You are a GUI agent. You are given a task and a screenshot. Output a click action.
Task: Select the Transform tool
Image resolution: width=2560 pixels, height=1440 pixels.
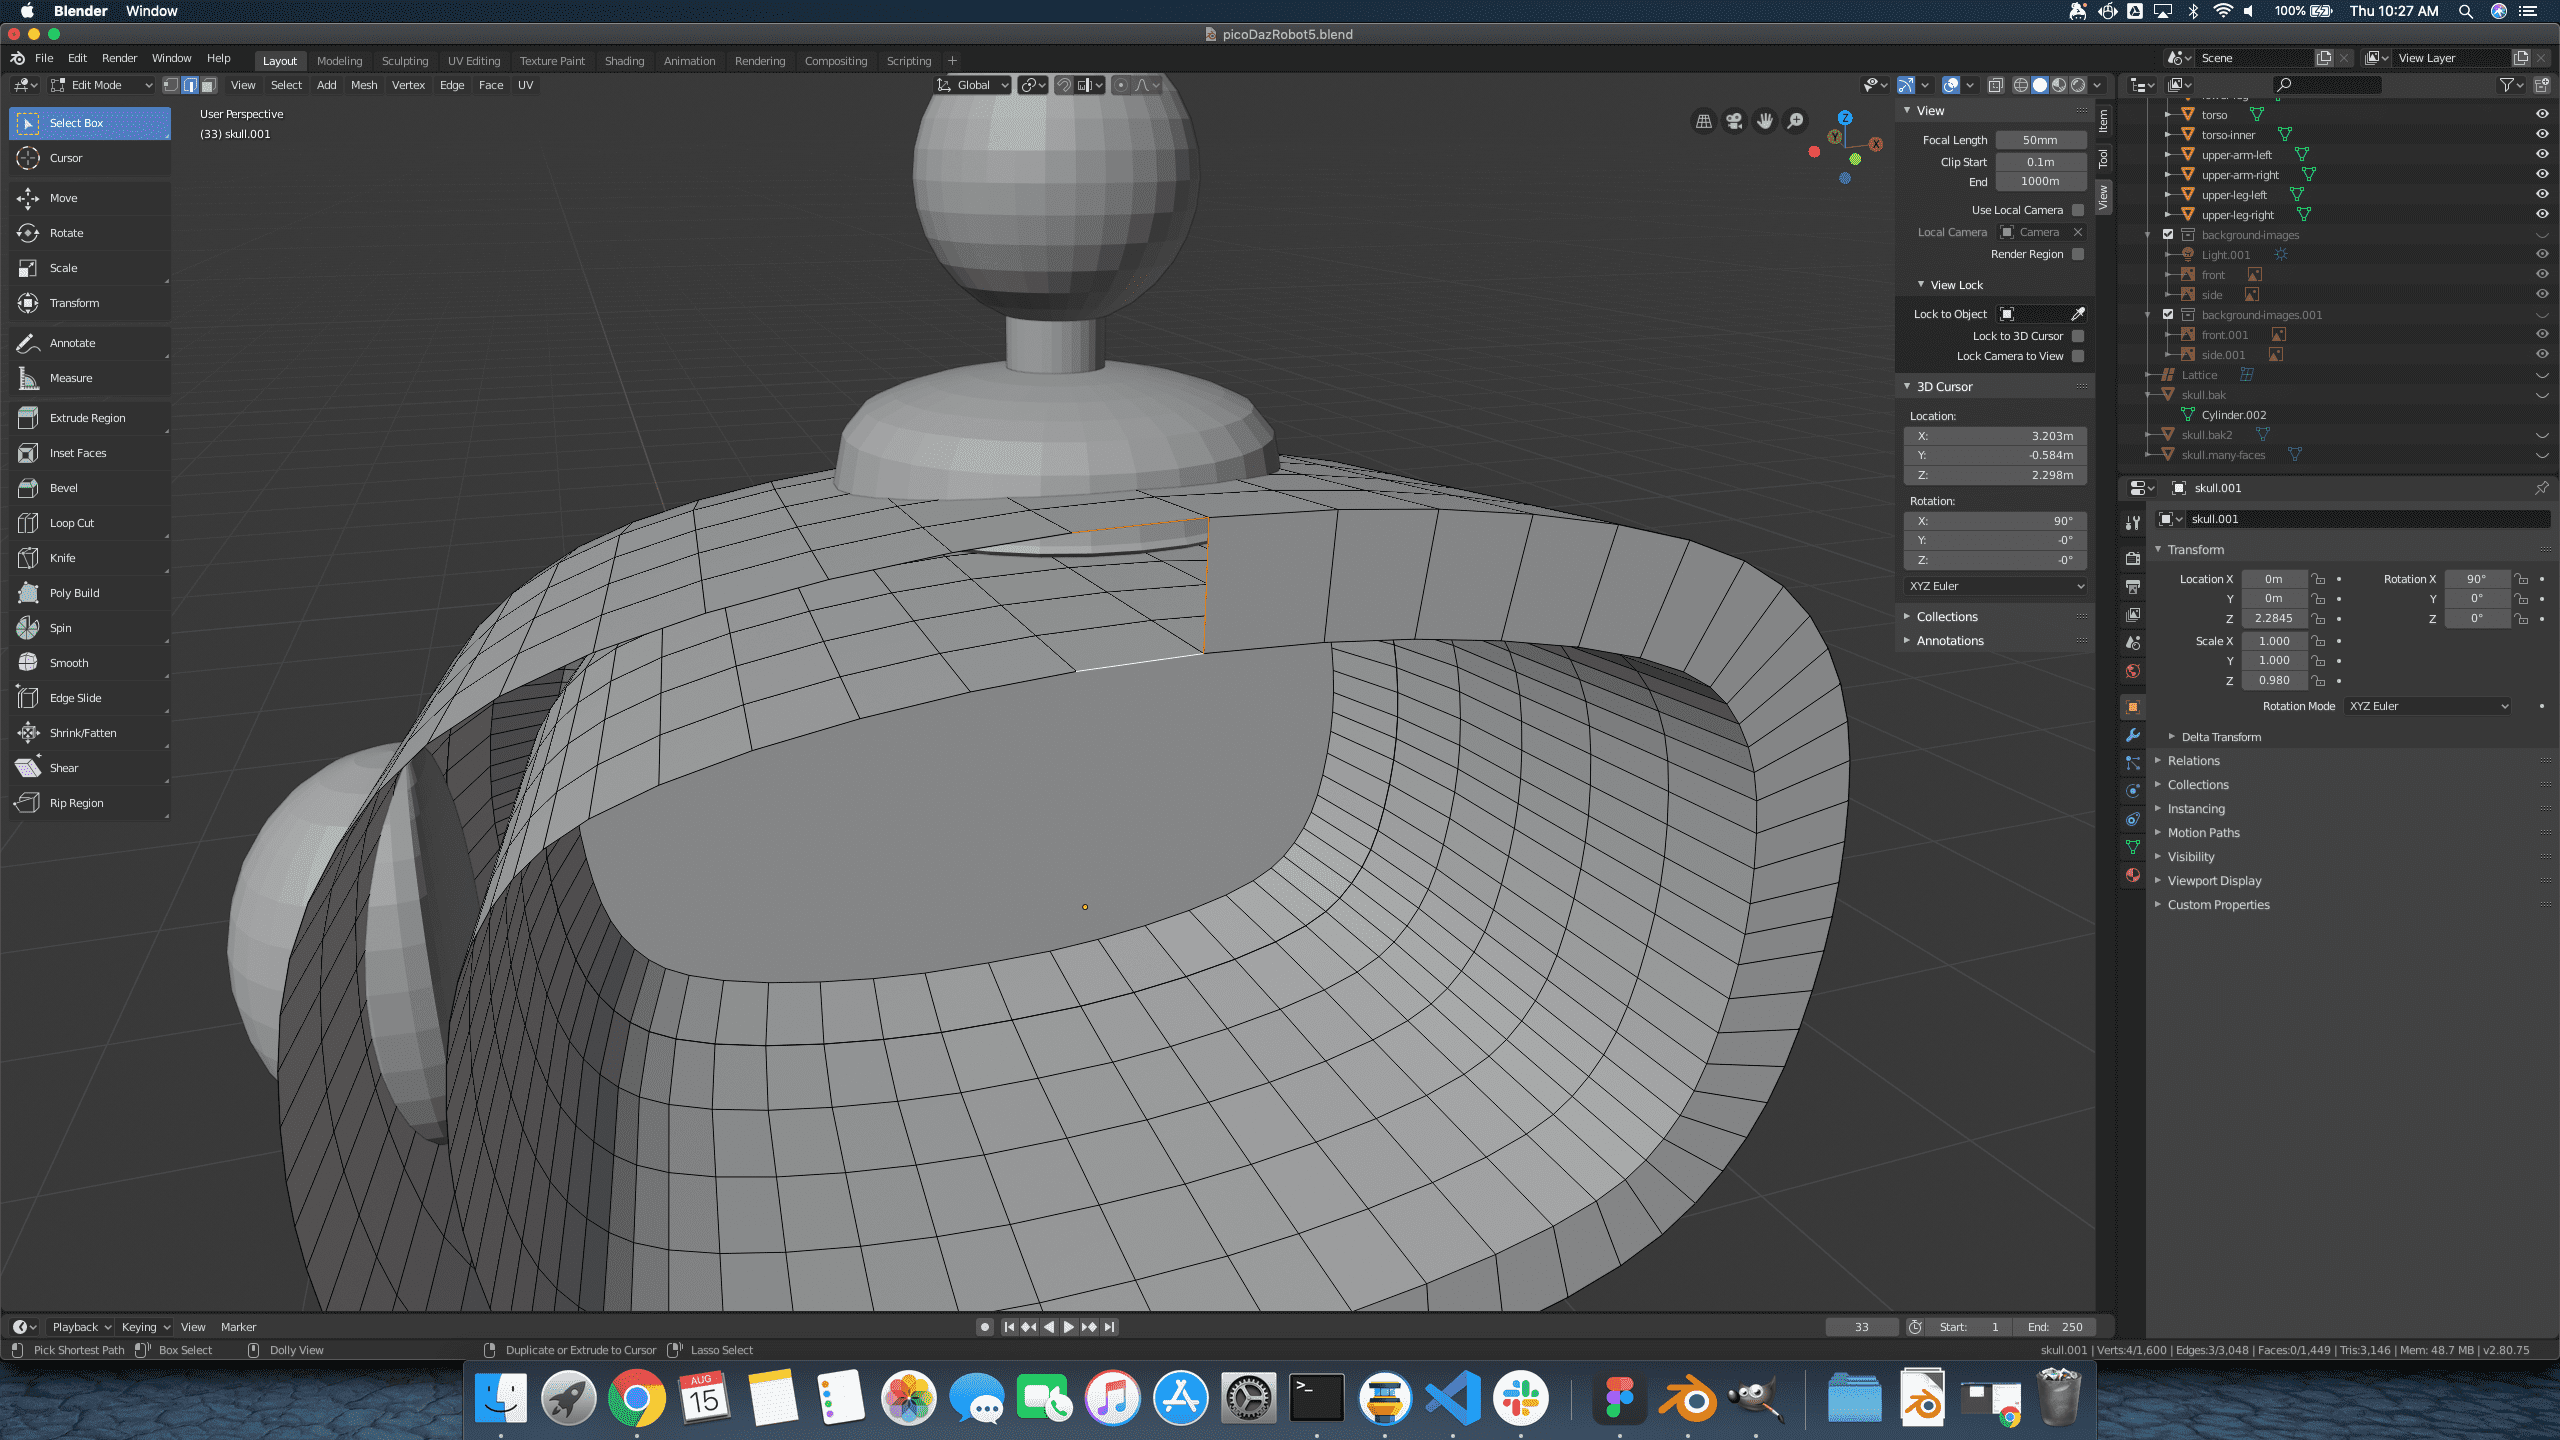pyautogui.click(x=89, y=303)
